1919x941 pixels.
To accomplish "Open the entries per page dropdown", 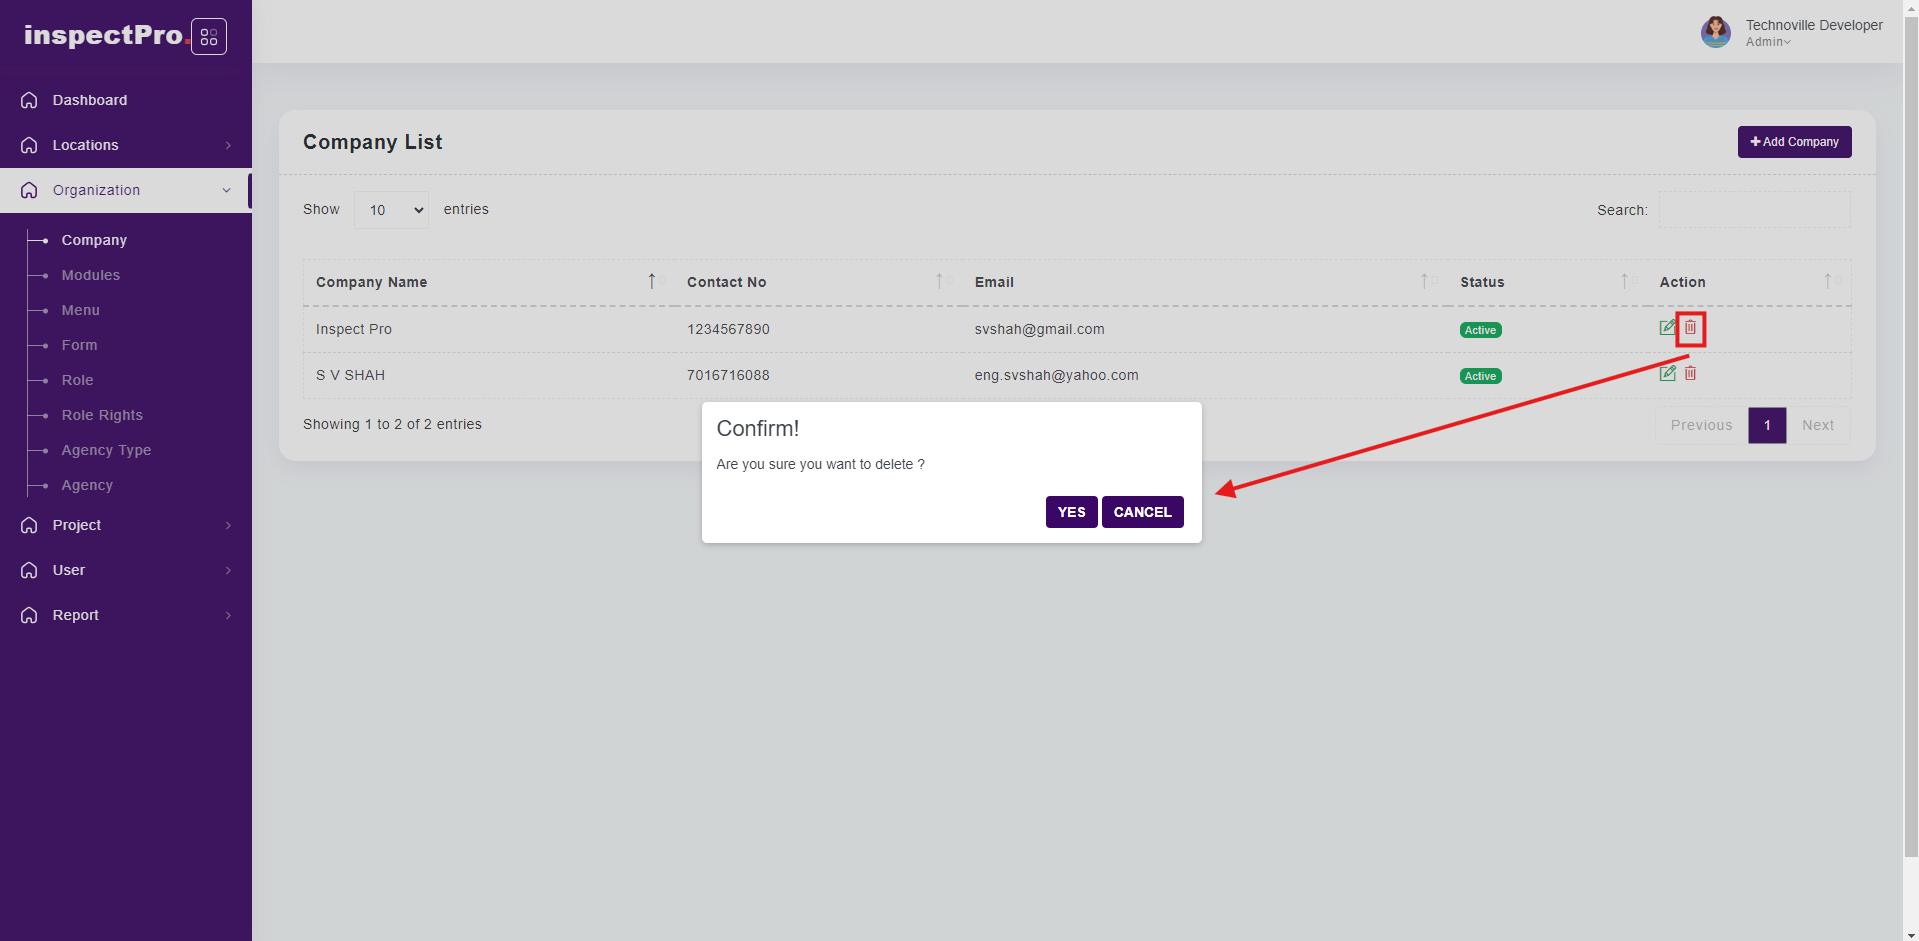I will click(x=391, y=210).
